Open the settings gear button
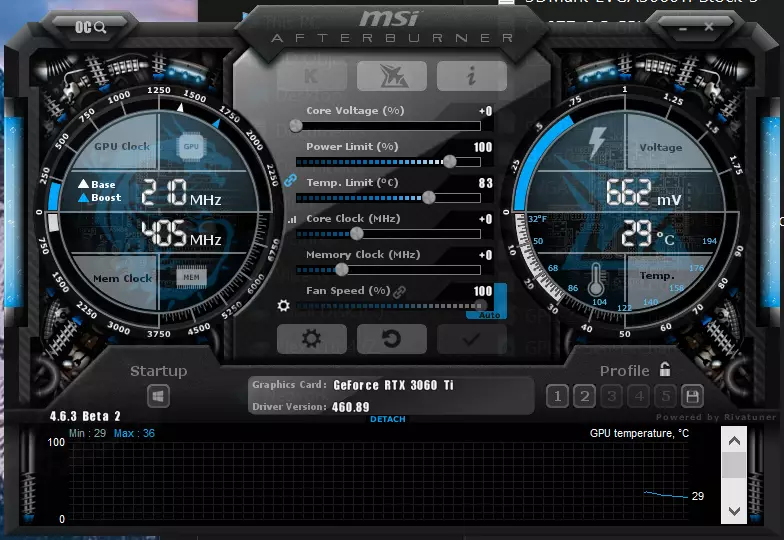The width and height of the screenshot is (784, 540). (x=312, y=339)
